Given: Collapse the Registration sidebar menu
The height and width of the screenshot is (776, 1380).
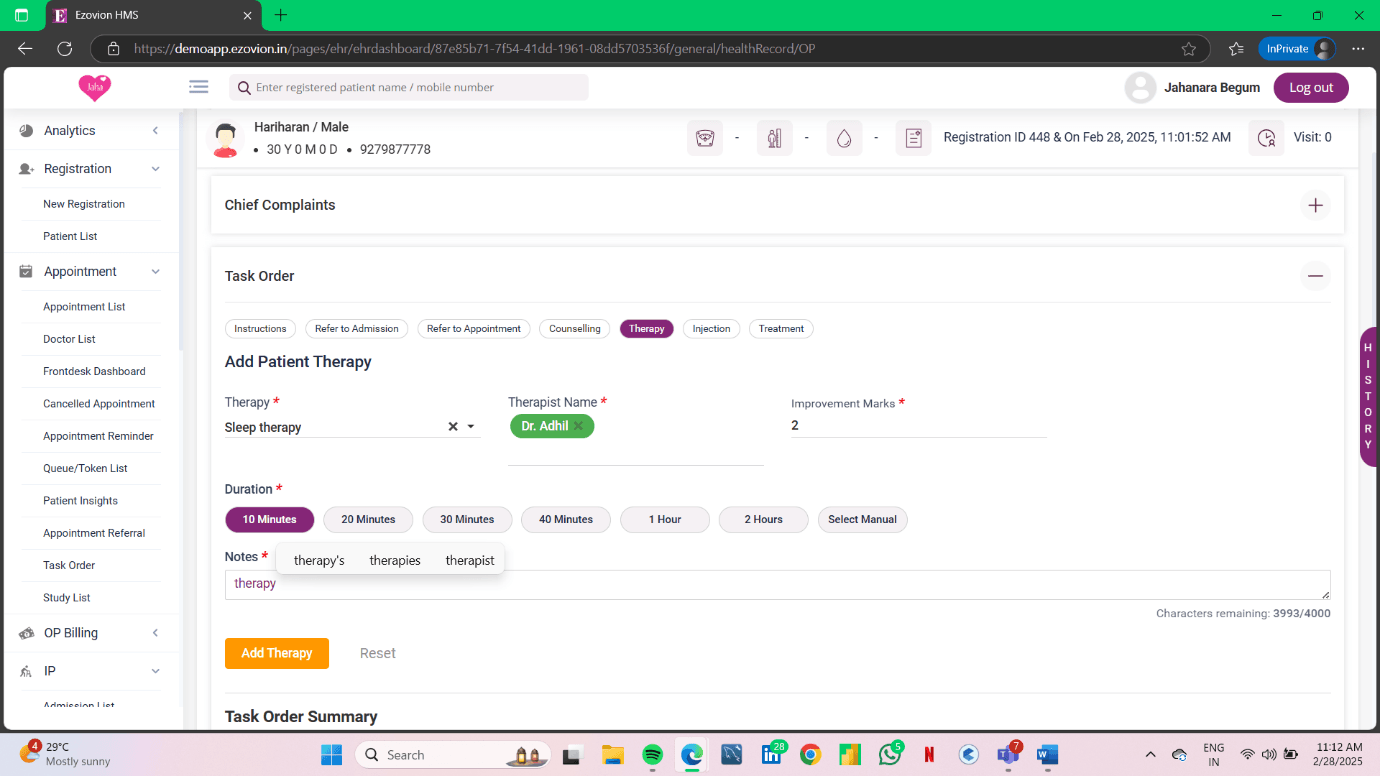Looking at the screenshot, I should [155, 169].
